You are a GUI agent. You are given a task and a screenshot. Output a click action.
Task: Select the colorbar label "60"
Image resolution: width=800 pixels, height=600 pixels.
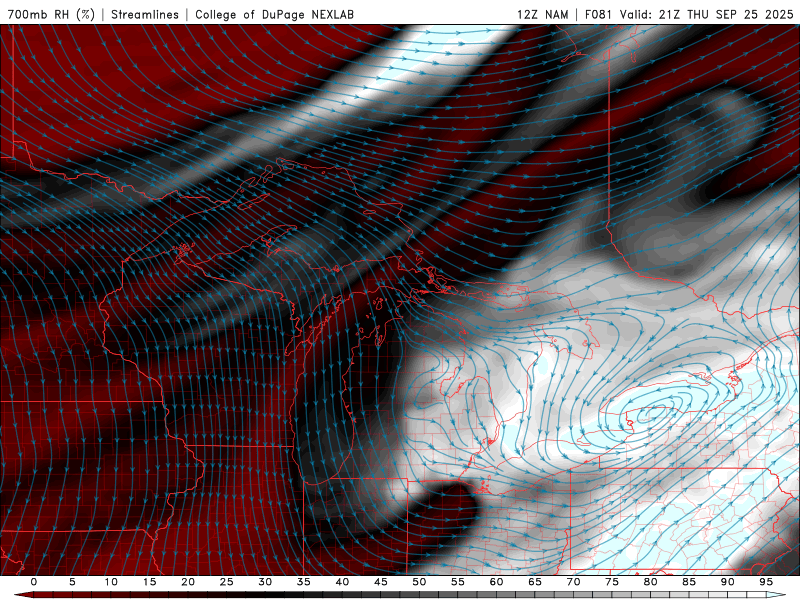496,582
